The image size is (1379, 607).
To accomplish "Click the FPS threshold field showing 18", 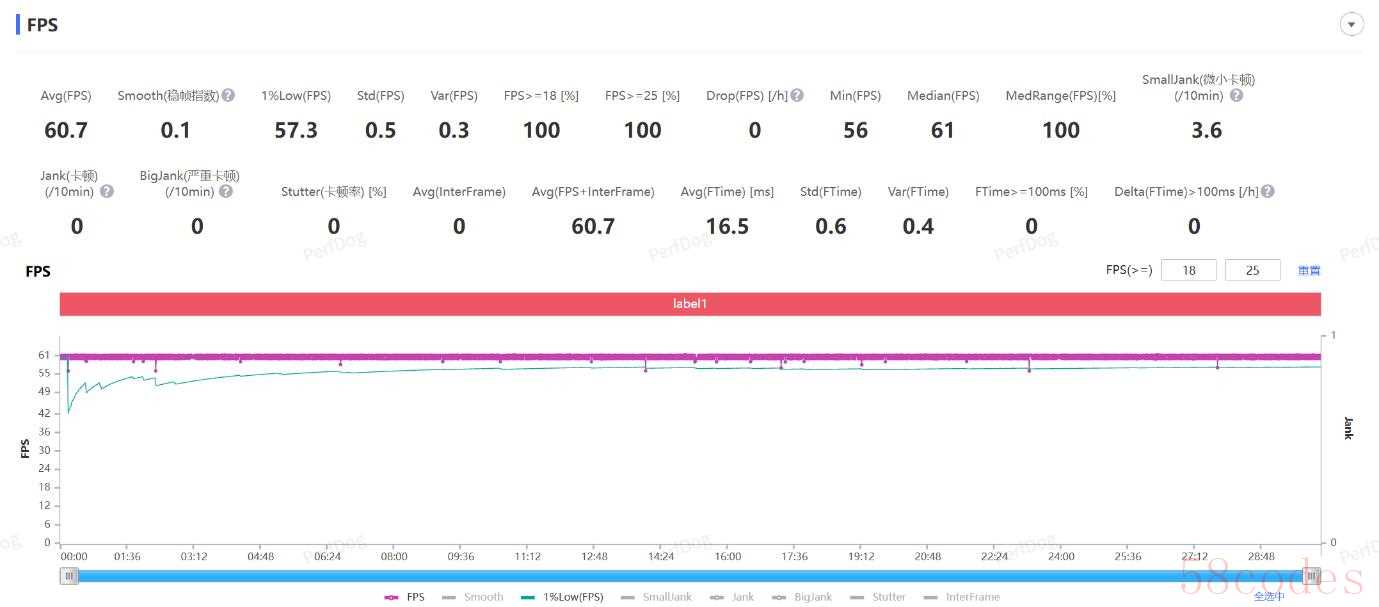I will (x=1189, y=270).
